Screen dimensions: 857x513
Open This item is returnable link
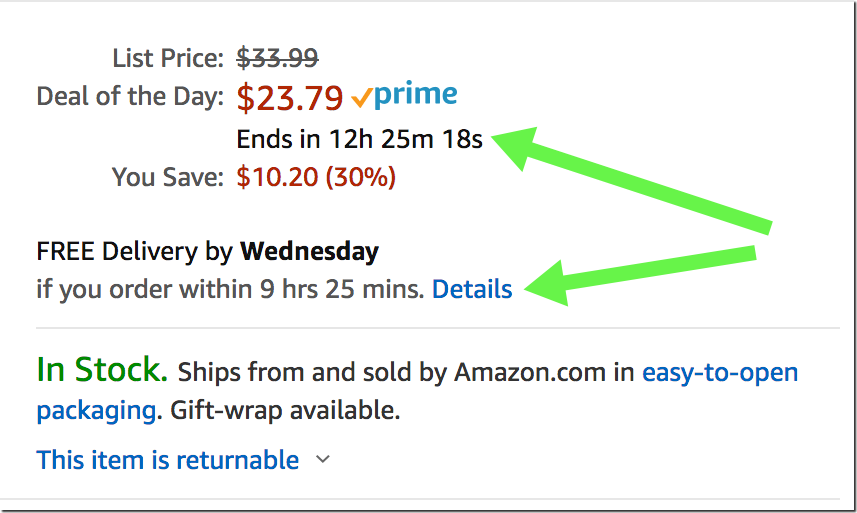168,459
